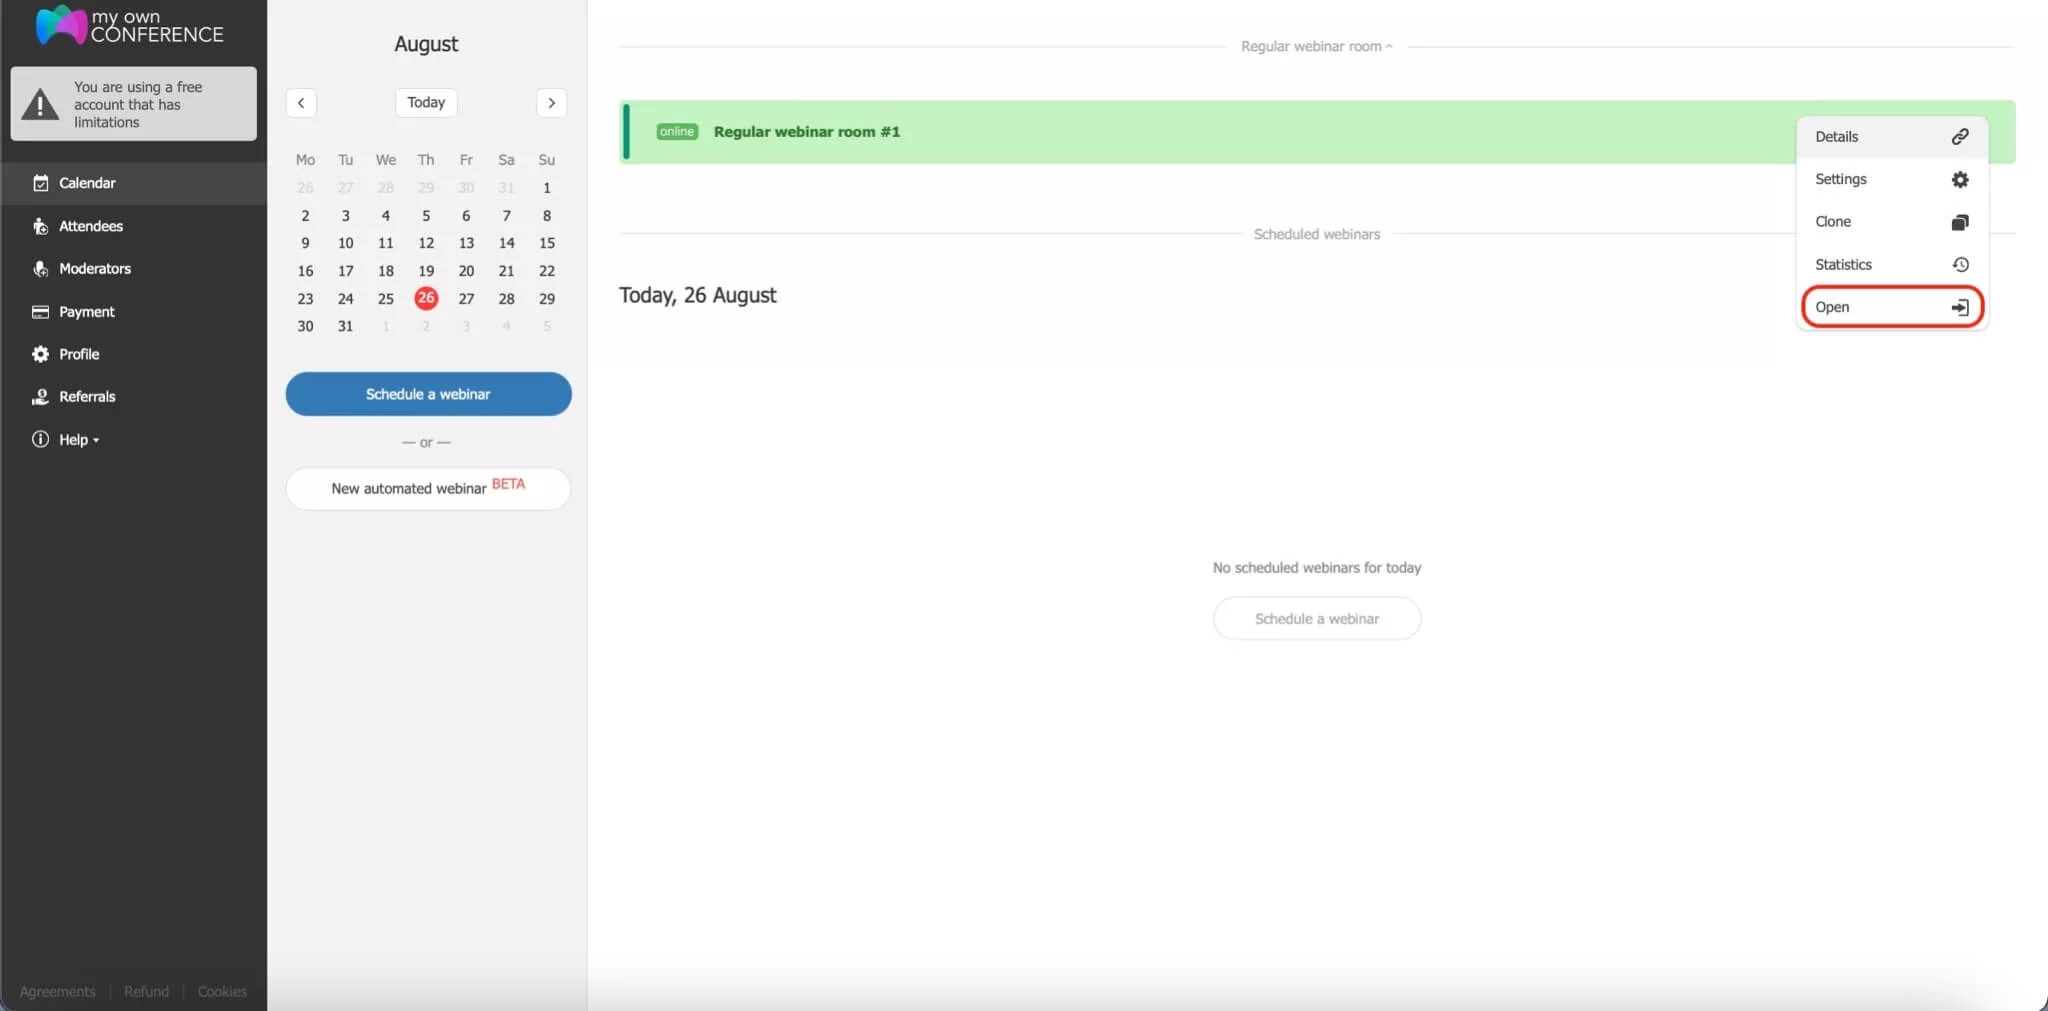The width and height of the screenshot is (2048, 1011).
Task: Open the Help dropdown
Action: point(71,439)
